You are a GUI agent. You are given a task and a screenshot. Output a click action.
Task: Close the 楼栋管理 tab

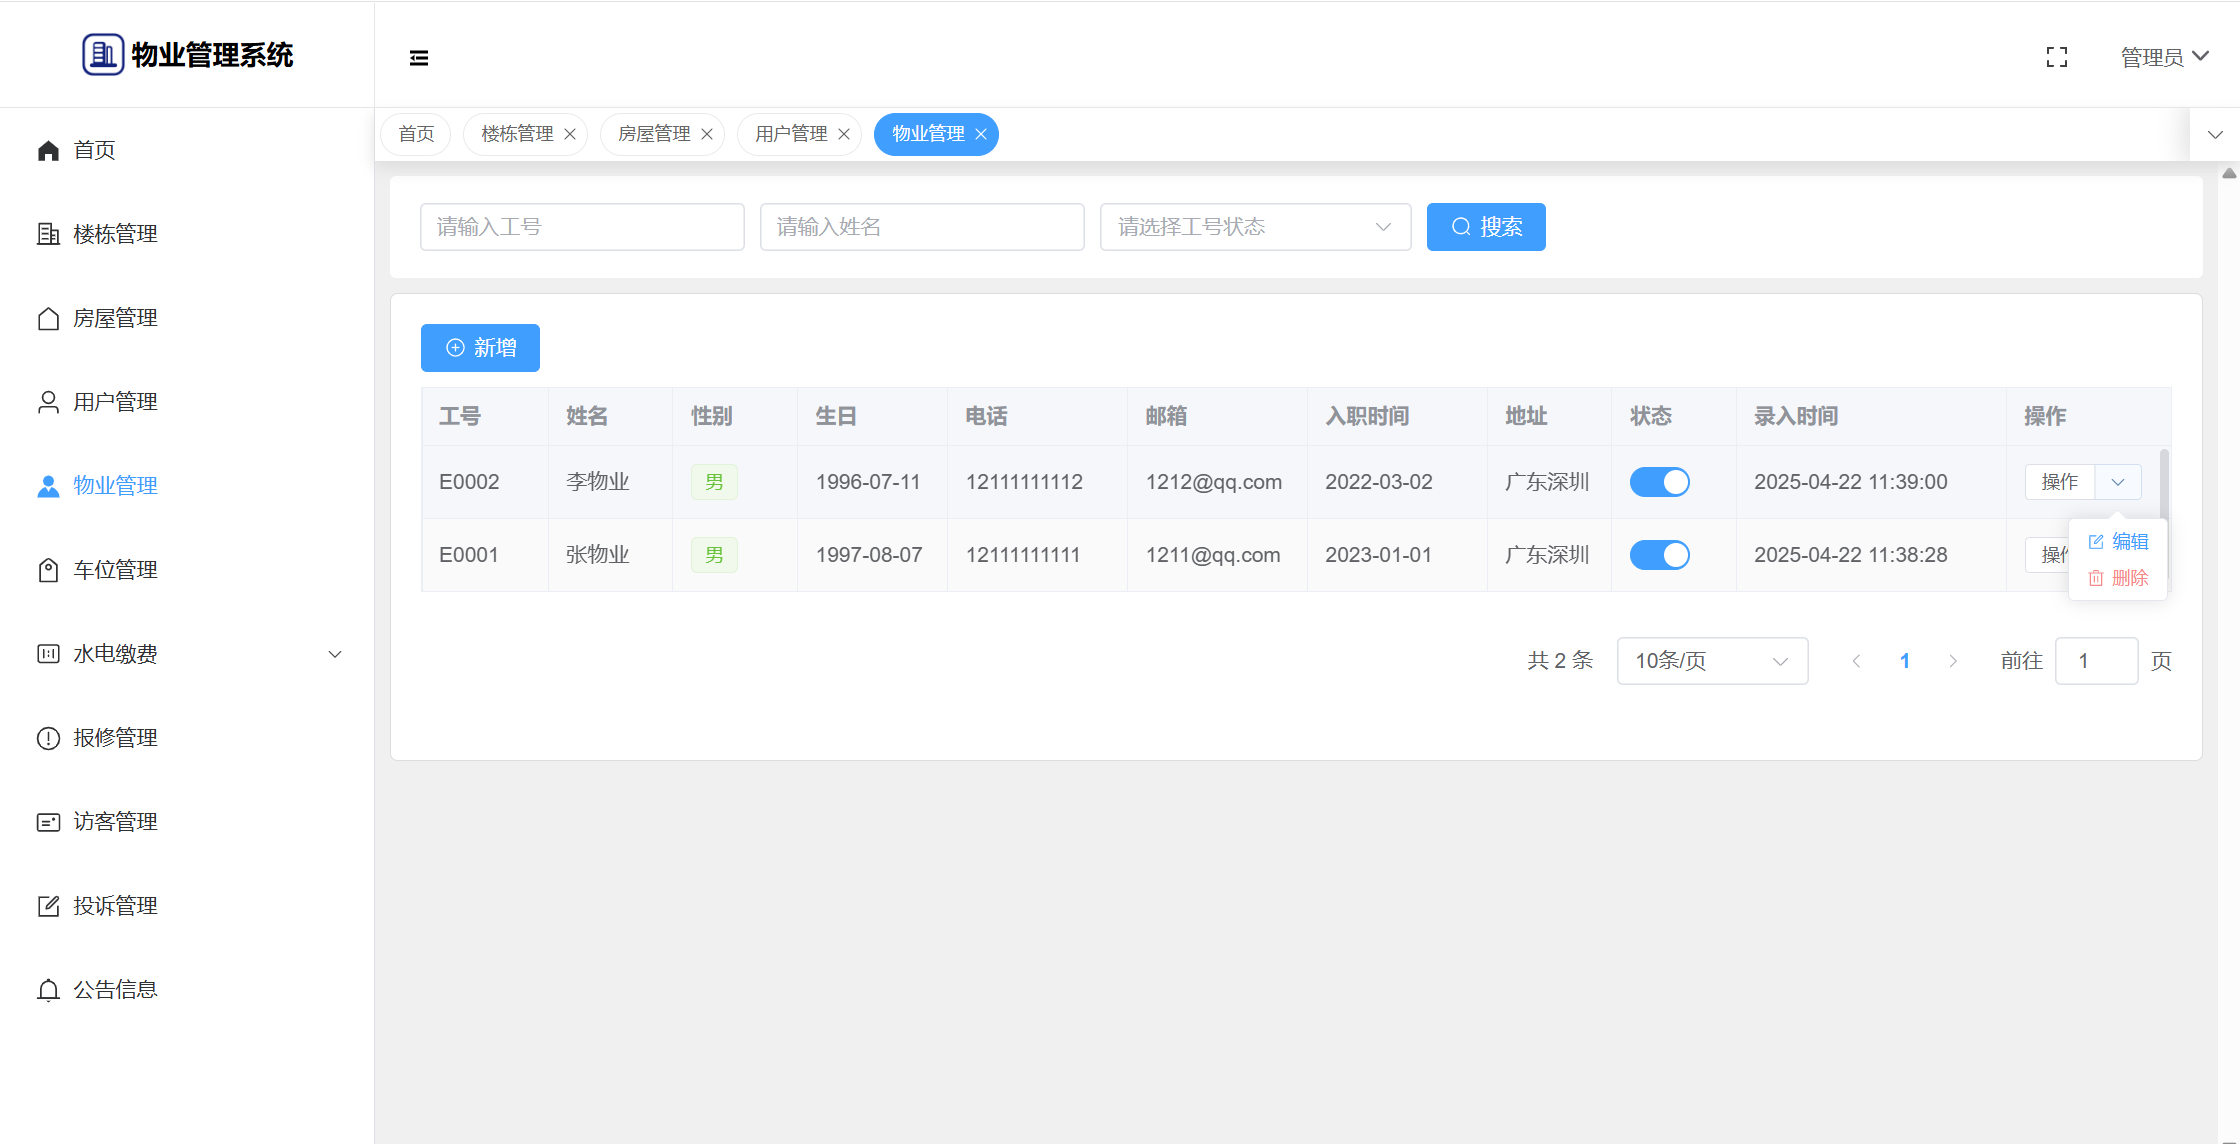[x=570, y=134]
